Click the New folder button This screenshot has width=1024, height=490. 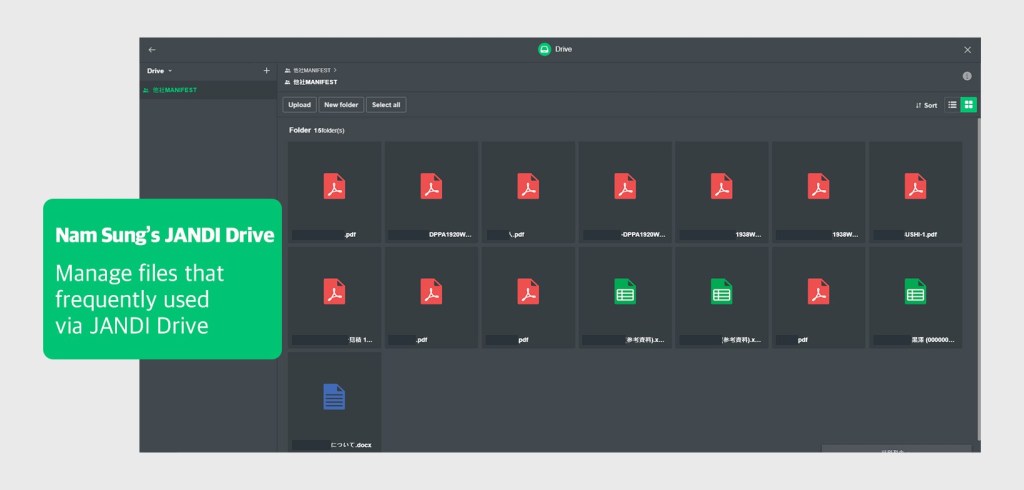pyautogui.click(x=341, y=105)
